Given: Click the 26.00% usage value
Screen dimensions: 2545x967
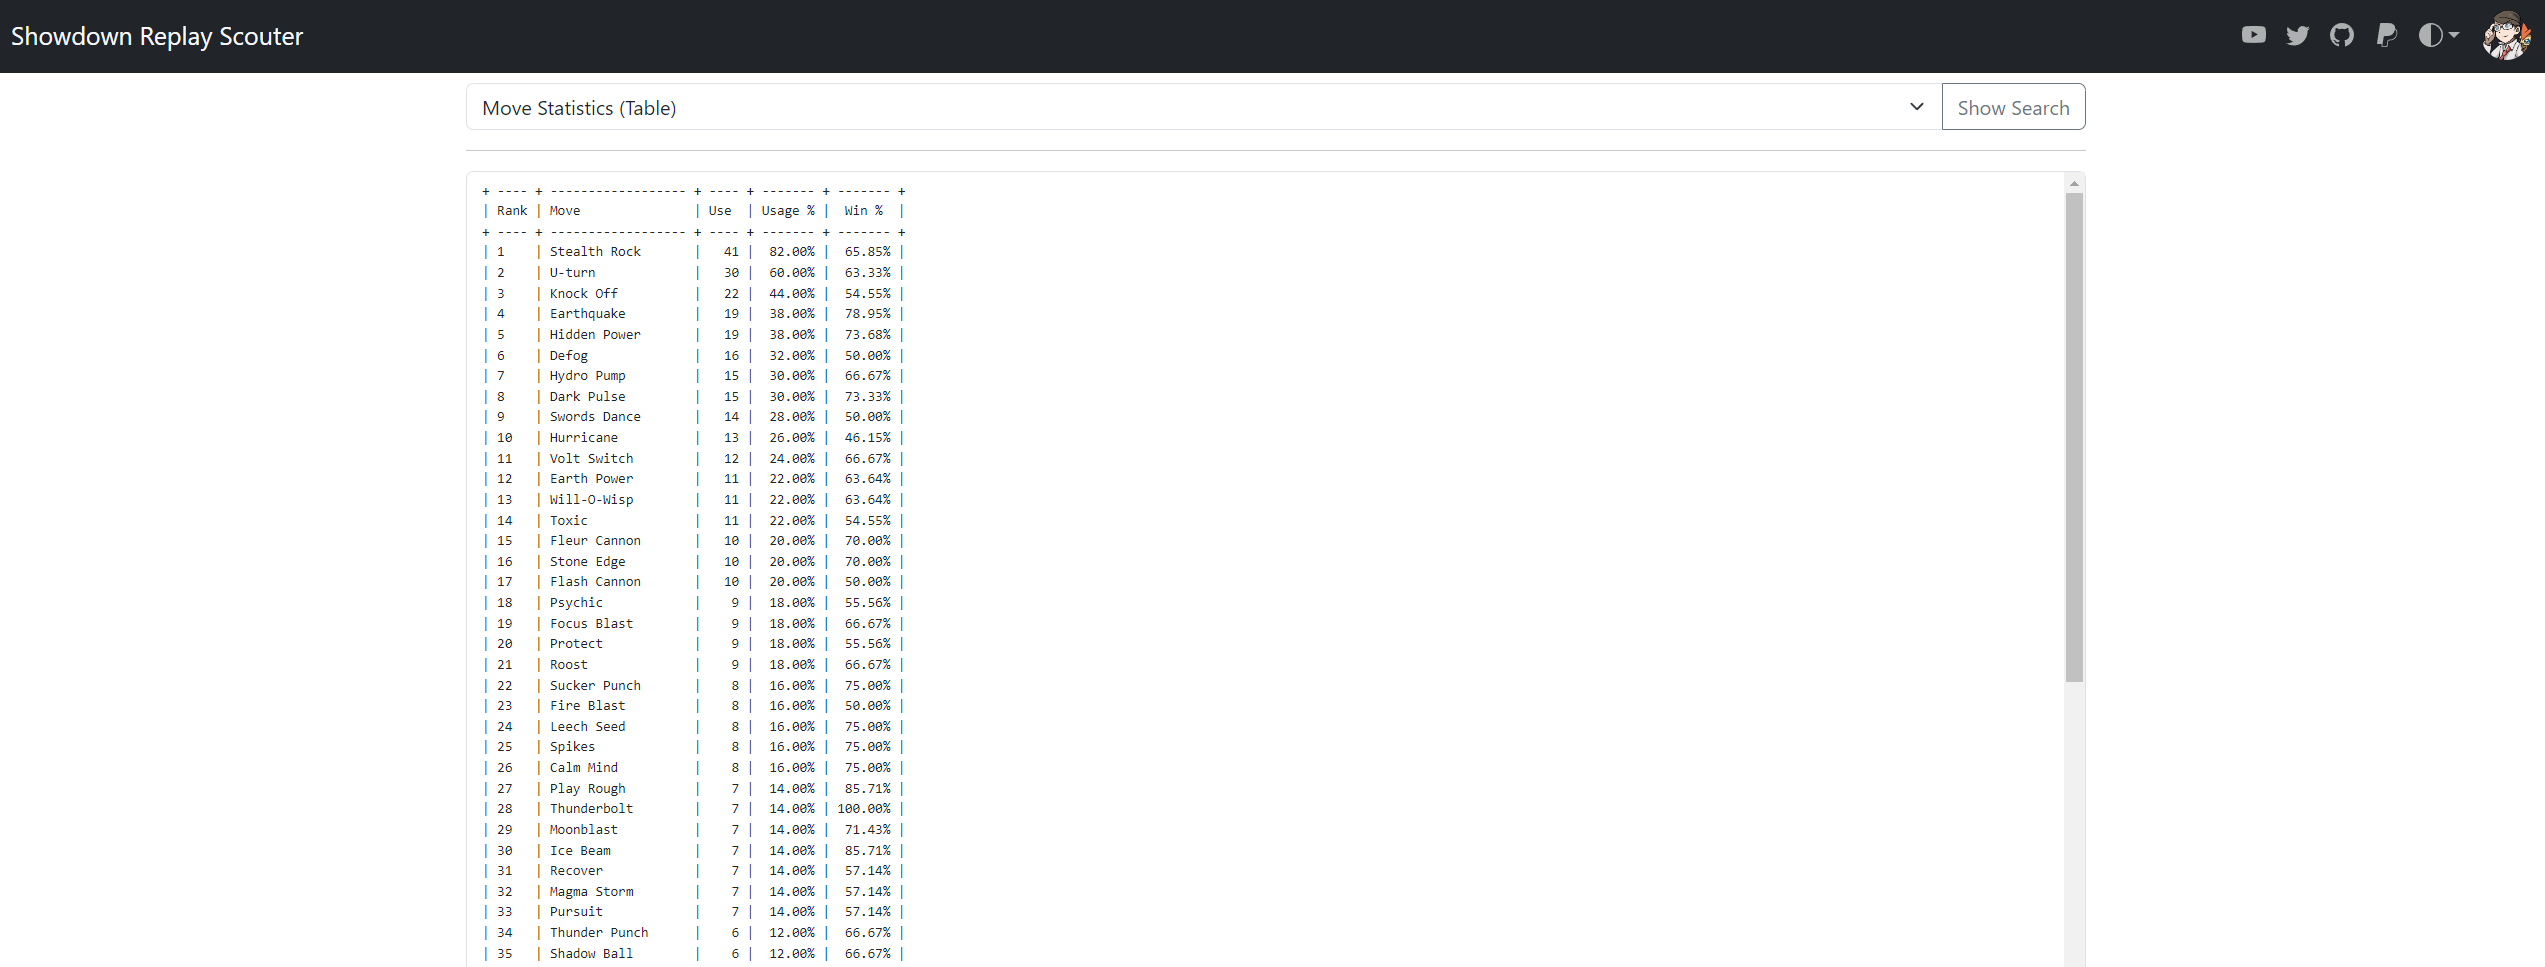Looking at the screenshot, I should click(x=792, y=438).
